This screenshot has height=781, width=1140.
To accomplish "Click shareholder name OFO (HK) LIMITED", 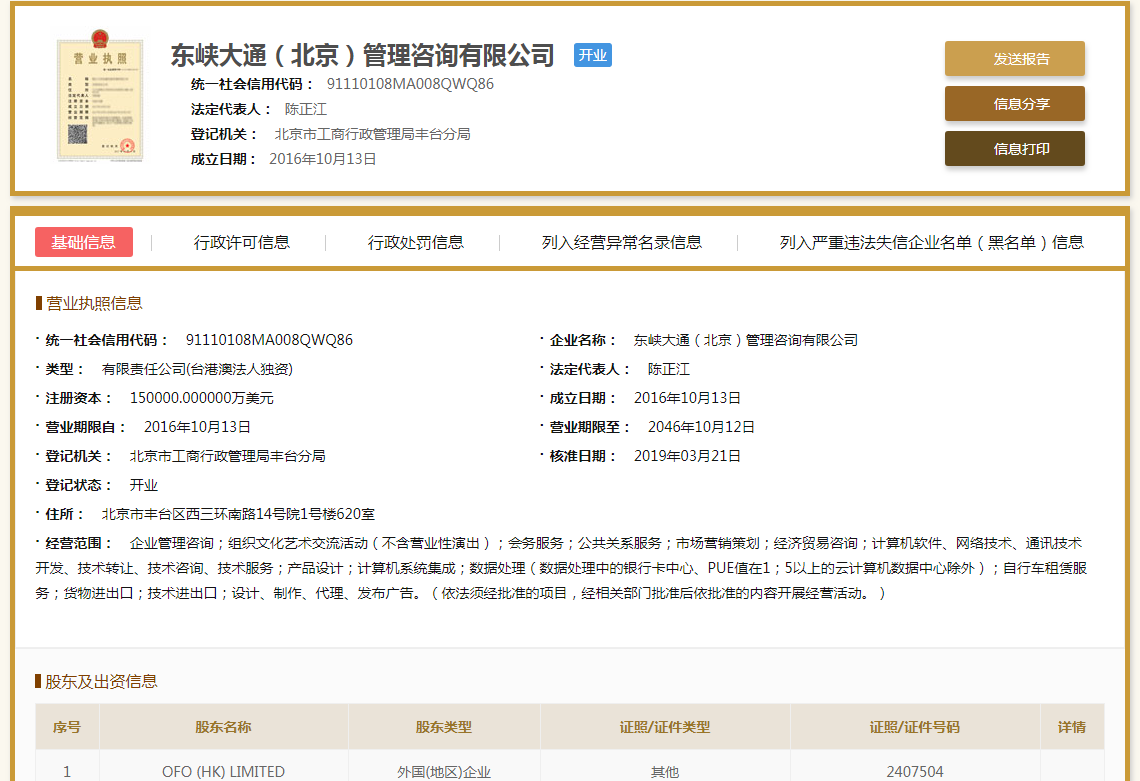I will (223, 772).
